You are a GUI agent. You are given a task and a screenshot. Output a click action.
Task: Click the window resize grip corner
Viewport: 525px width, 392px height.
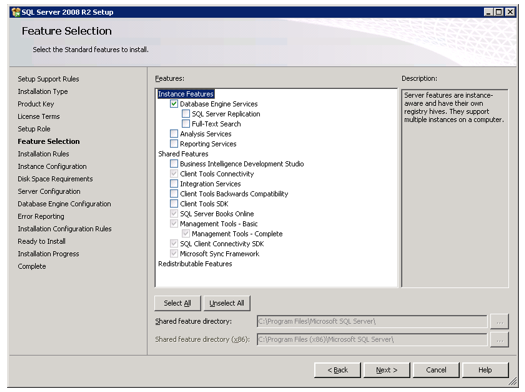tap(513, 382)
